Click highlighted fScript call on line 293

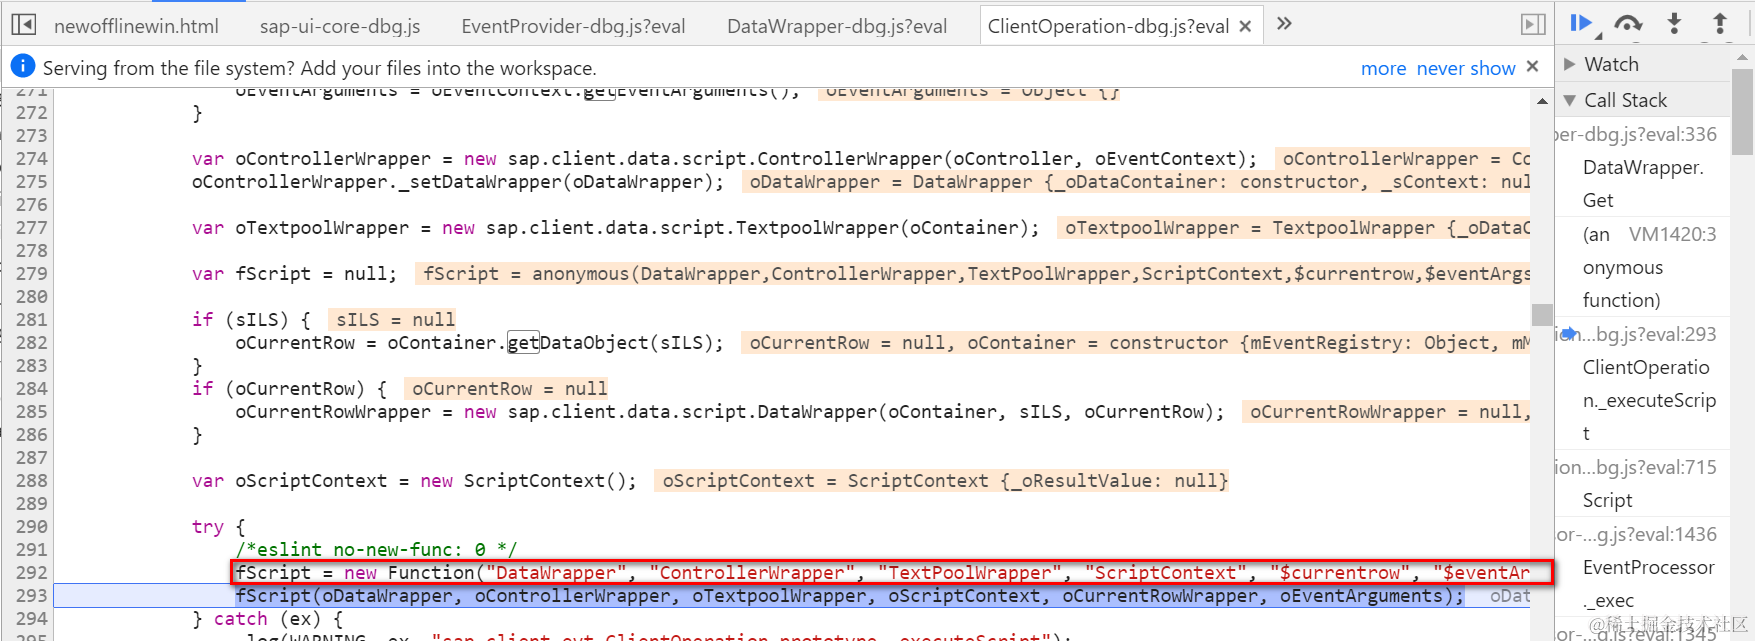point(849,595)
